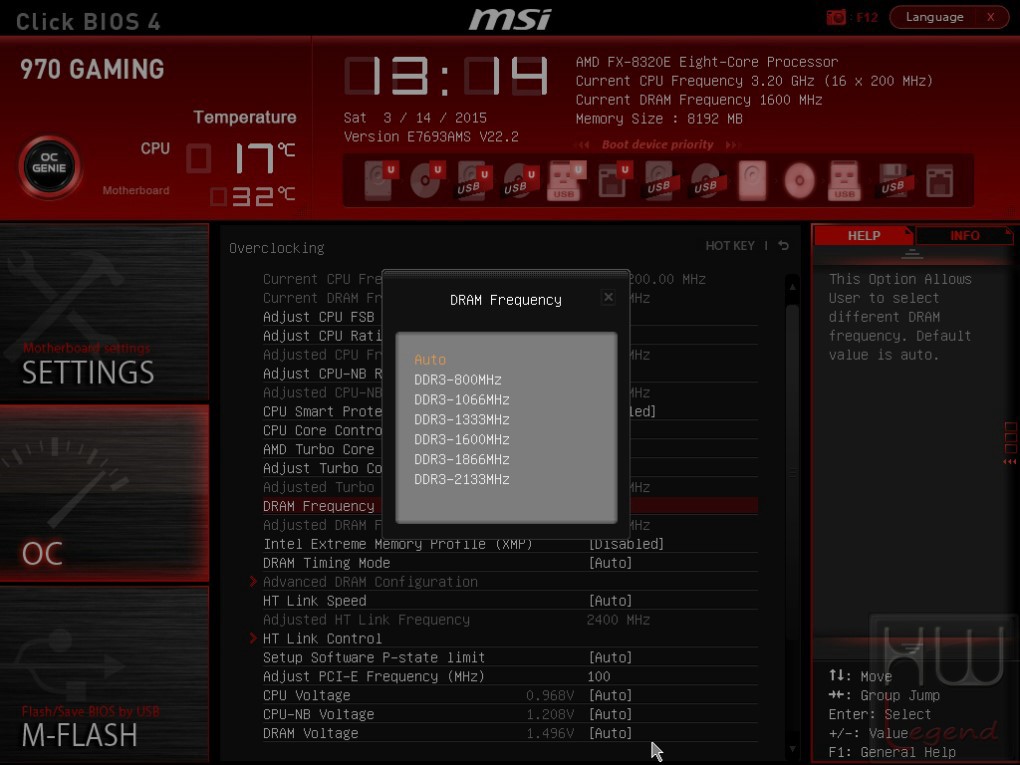Image resolution: width=1020 pixels, height=765 pixels.
Task: Select the highlighted CD/DVD boot icon
Action: pos(799,181)
